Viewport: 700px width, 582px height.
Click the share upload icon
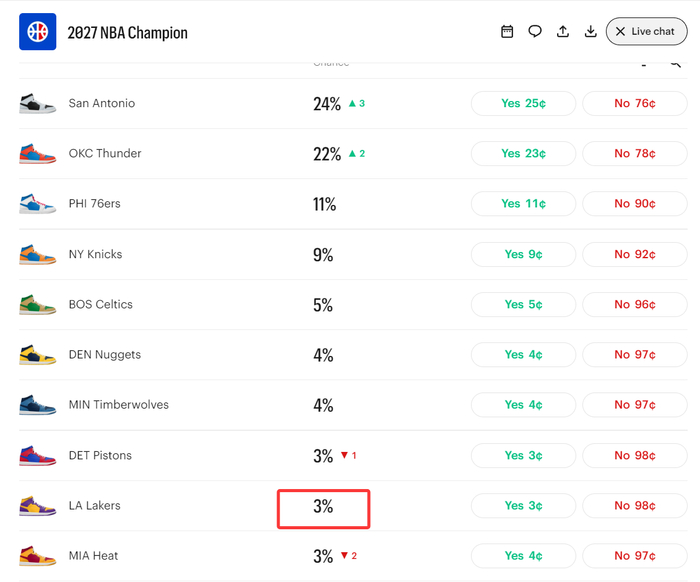click(562, 31)
